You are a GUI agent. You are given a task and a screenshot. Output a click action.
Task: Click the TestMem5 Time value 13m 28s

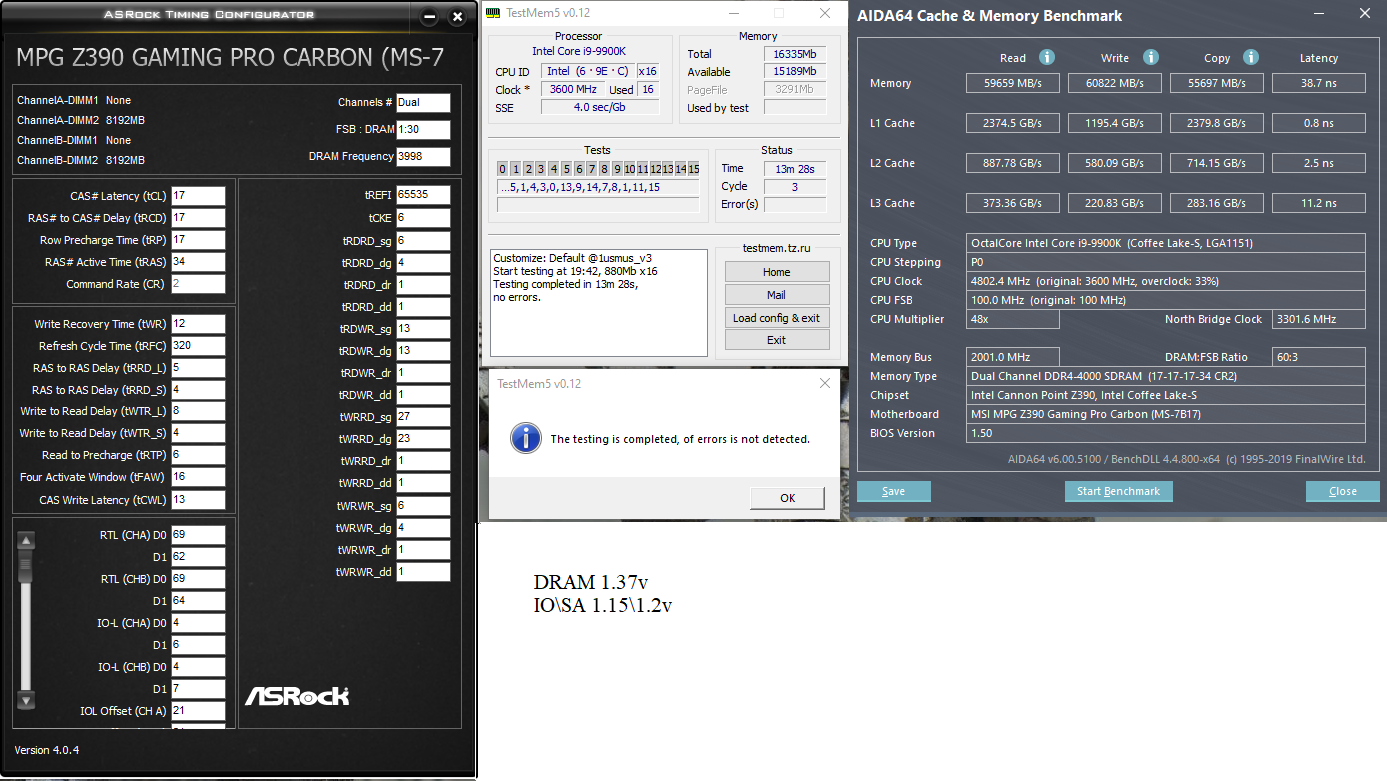[795, 169]
